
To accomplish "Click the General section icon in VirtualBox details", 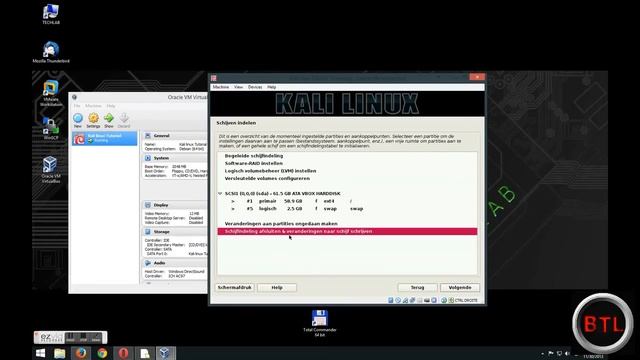I will [148, 136].
